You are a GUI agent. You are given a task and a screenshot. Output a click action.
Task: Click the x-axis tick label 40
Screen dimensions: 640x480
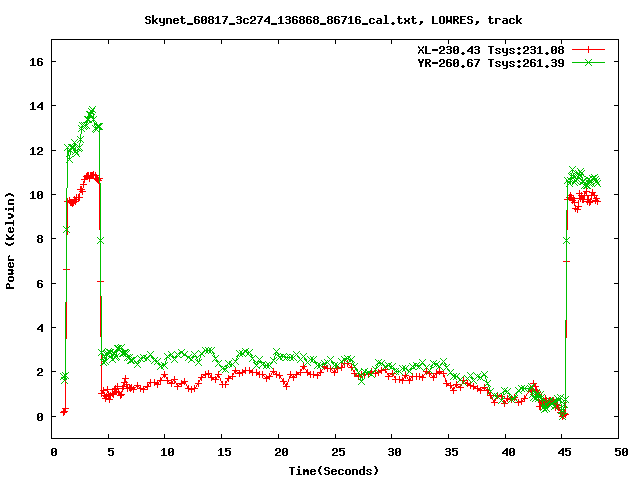[508, 452]
